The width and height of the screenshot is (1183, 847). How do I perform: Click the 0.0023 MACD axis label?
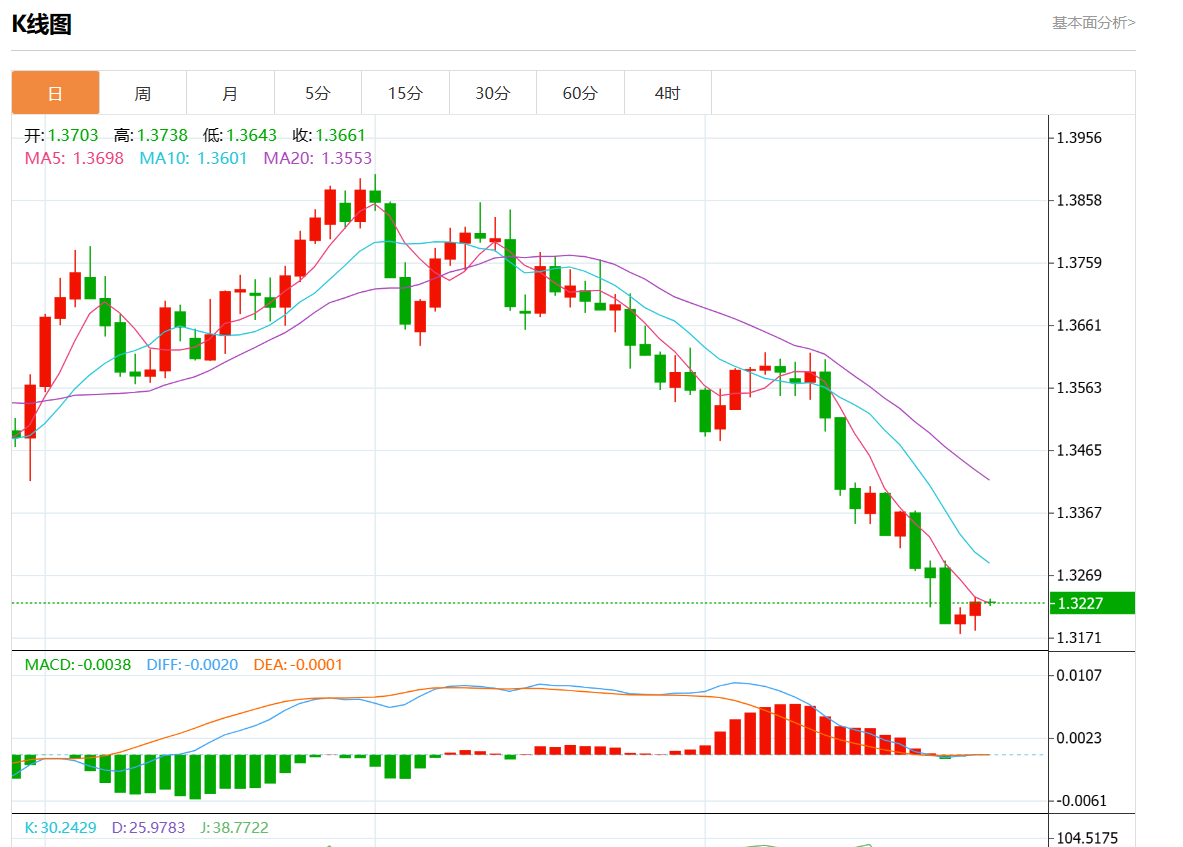[1079, 738]
